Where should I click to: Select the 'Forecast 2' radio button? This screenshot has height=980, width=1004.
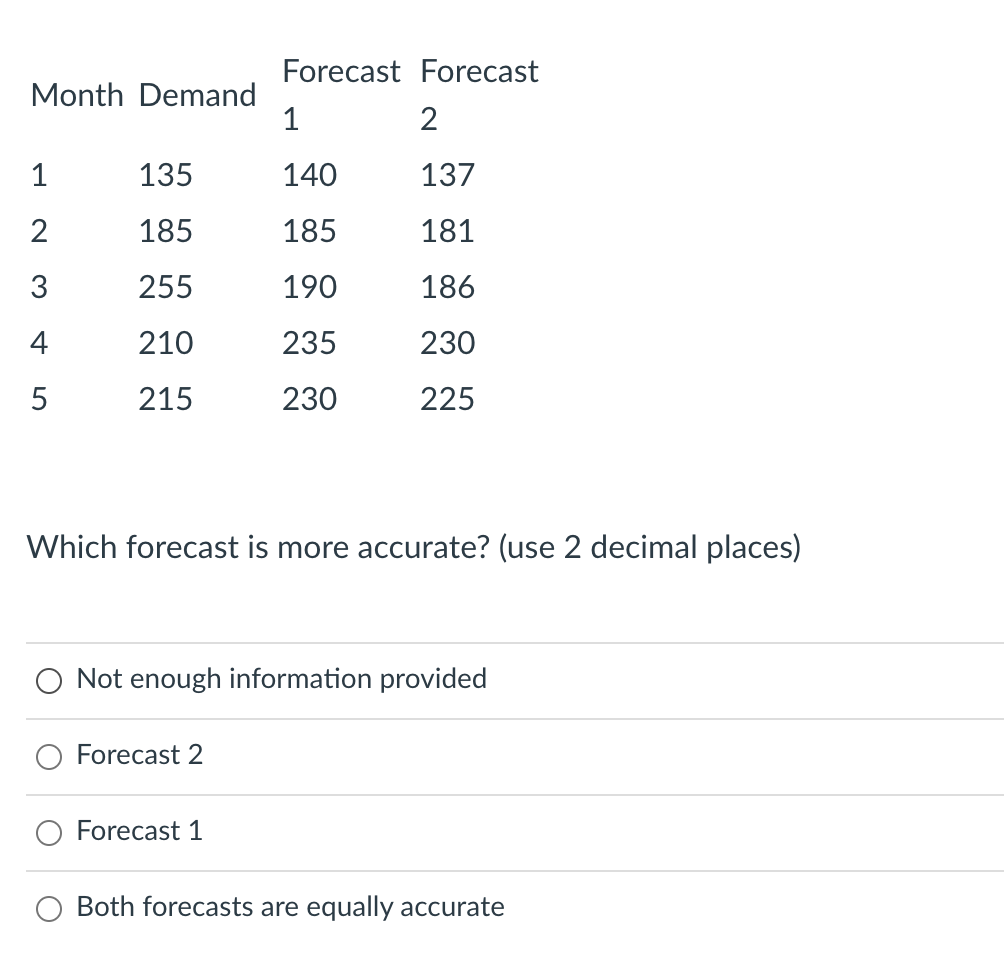tap(49, 756)
